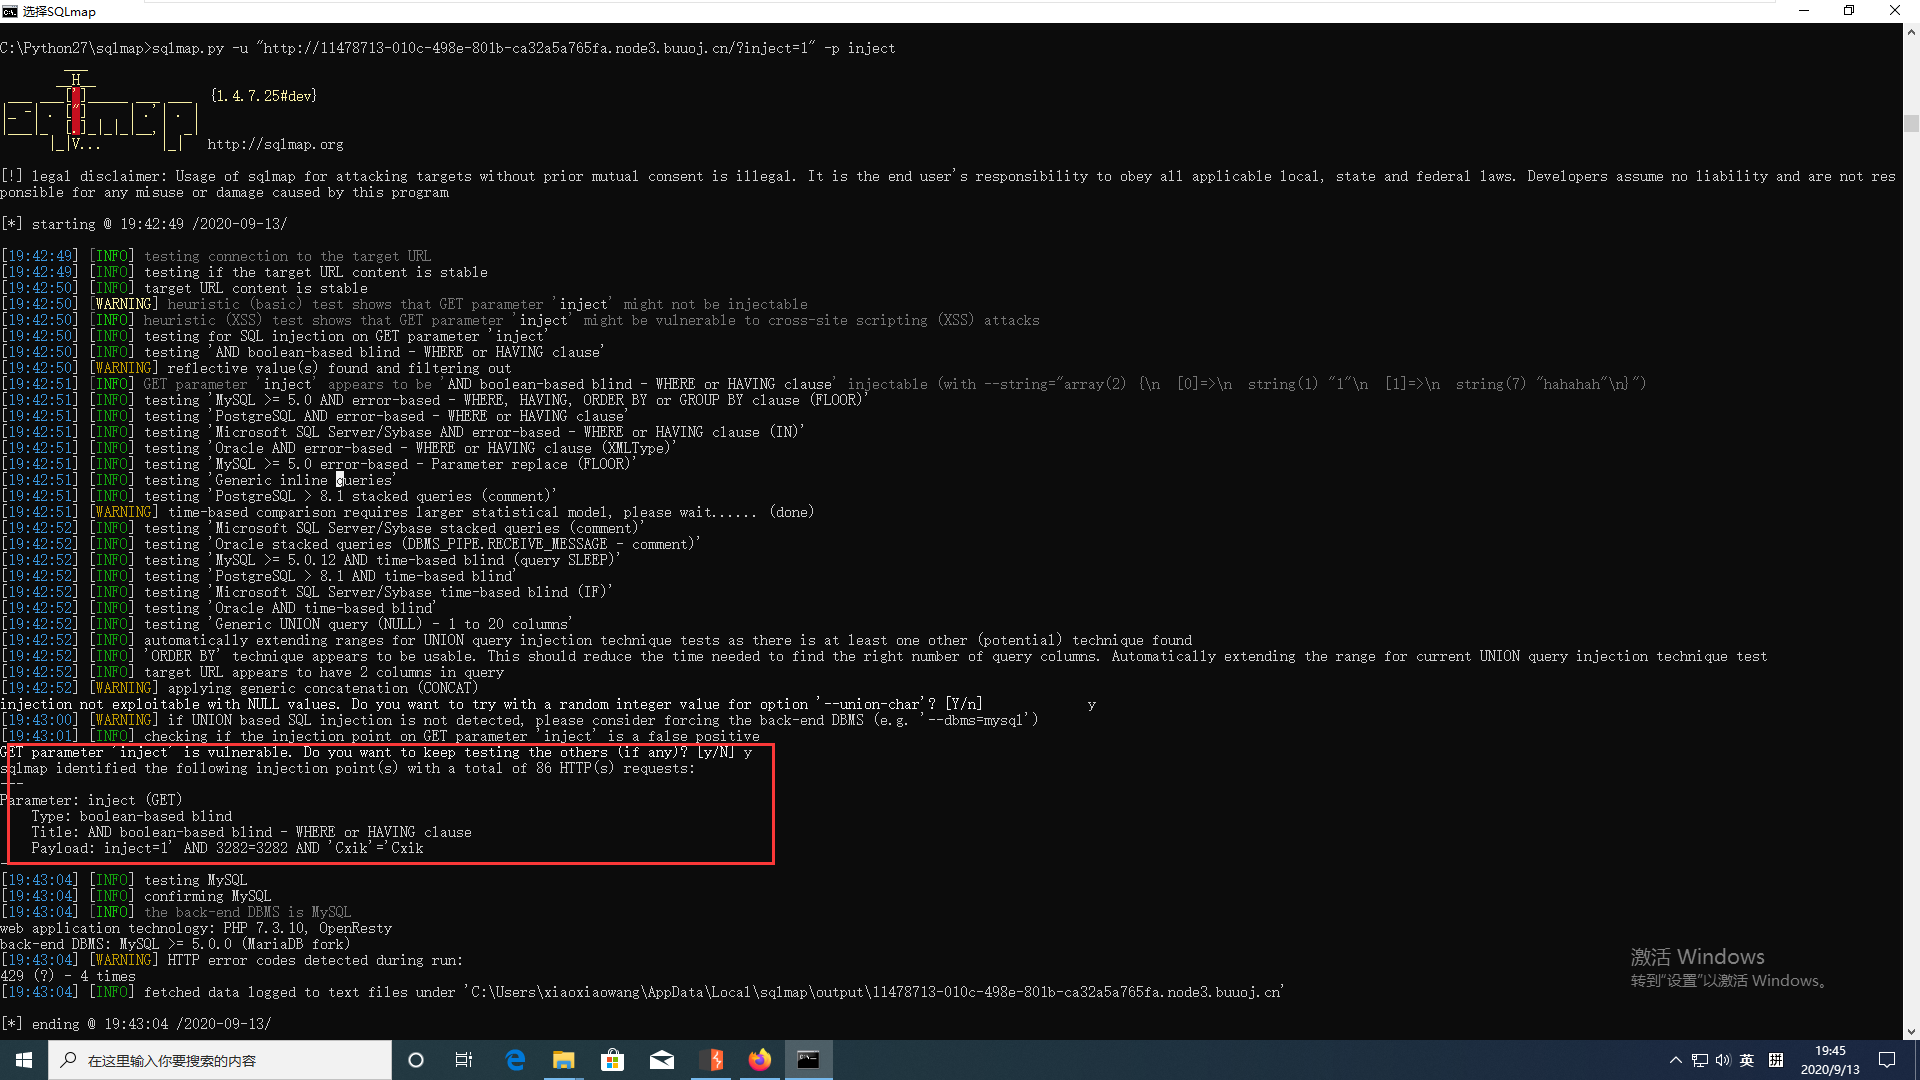Toggle the 英 input language indicator
The height and width of the screenshot is (1080, 1920).
1747,1060
